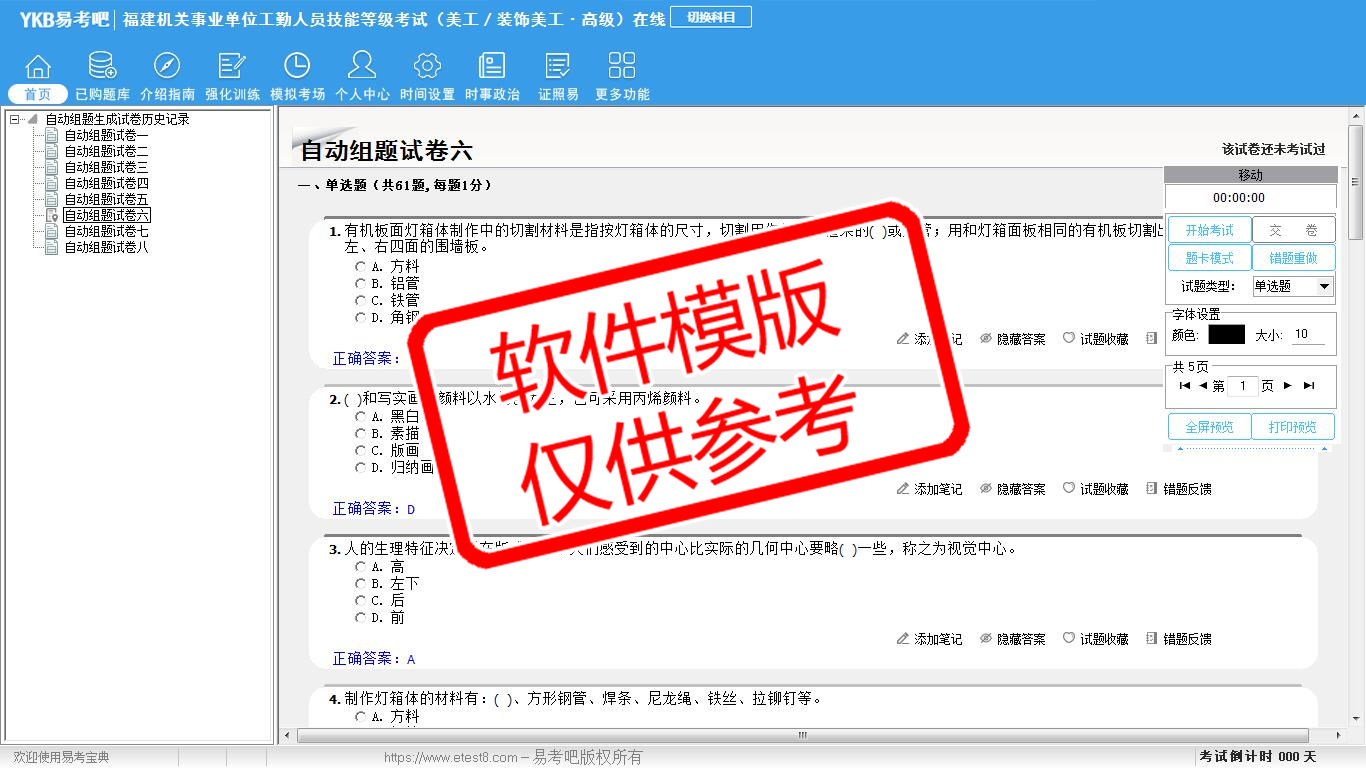Click the 开始考试 button
Image resolution: width=1366 pixels, height=768 pixels.
click(1210, 230)
